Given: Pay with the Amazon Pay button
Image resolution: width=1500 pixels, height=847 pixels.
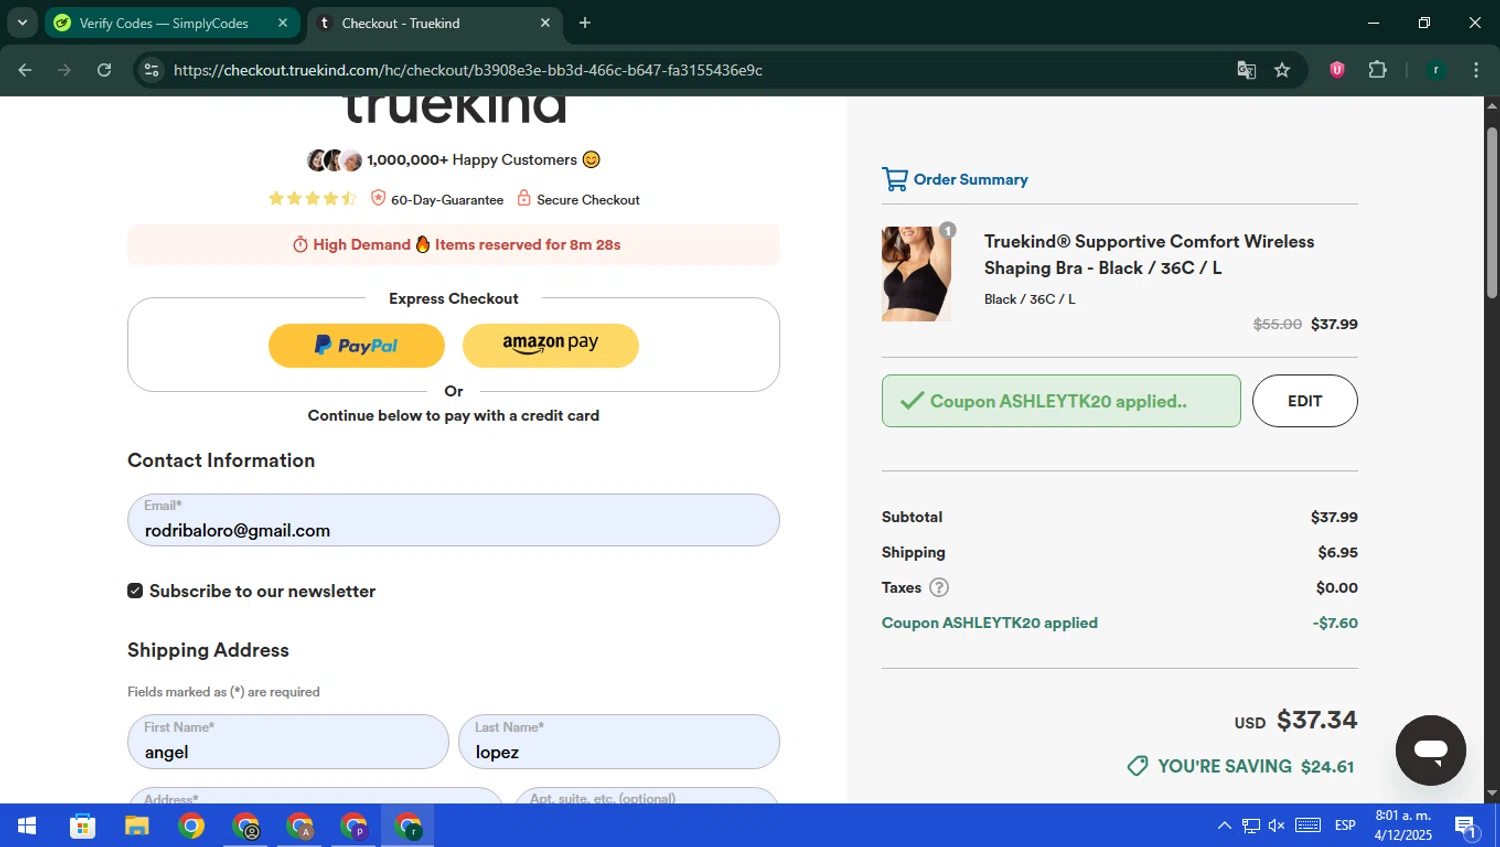Looking at the screenshot, I should tap(550, 345).
